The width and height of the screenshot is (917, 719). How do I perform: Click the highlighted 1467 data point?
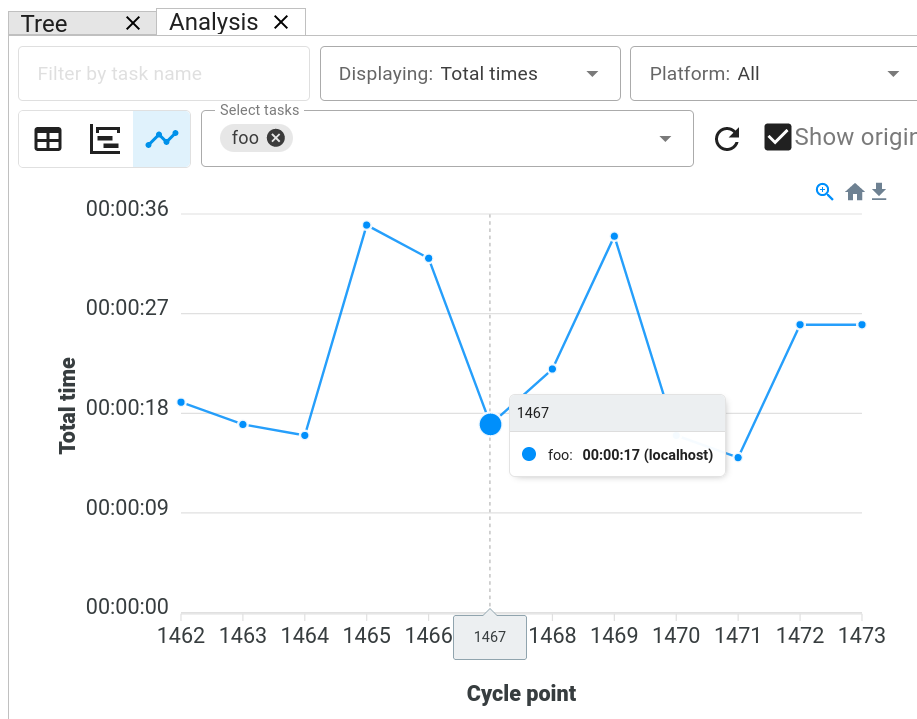click(490, 424)
